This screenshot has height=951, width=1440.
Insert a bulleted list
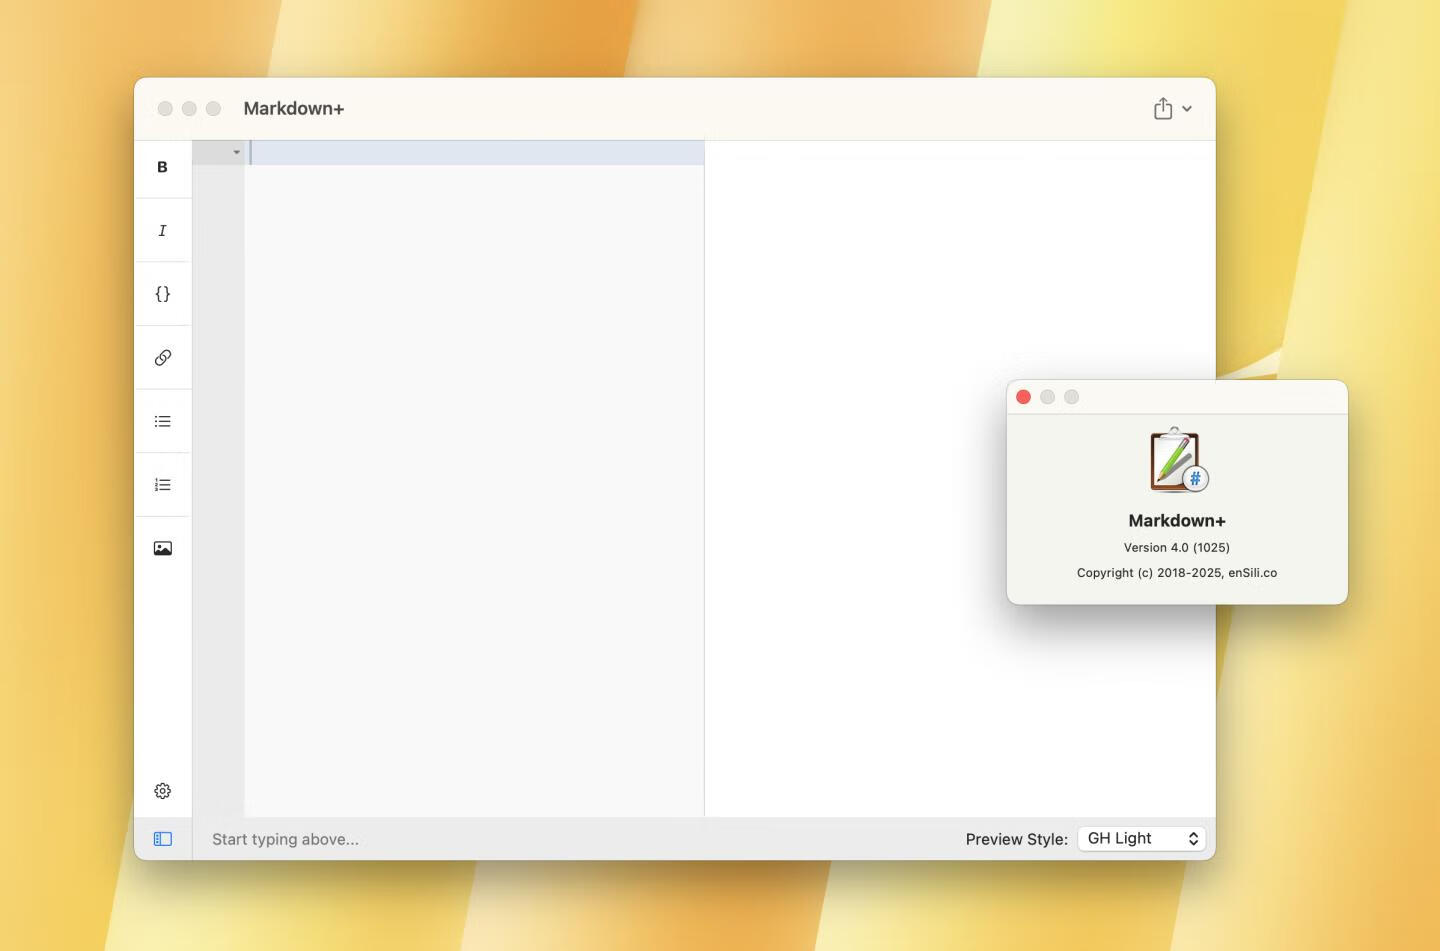(x=162, y=421)
